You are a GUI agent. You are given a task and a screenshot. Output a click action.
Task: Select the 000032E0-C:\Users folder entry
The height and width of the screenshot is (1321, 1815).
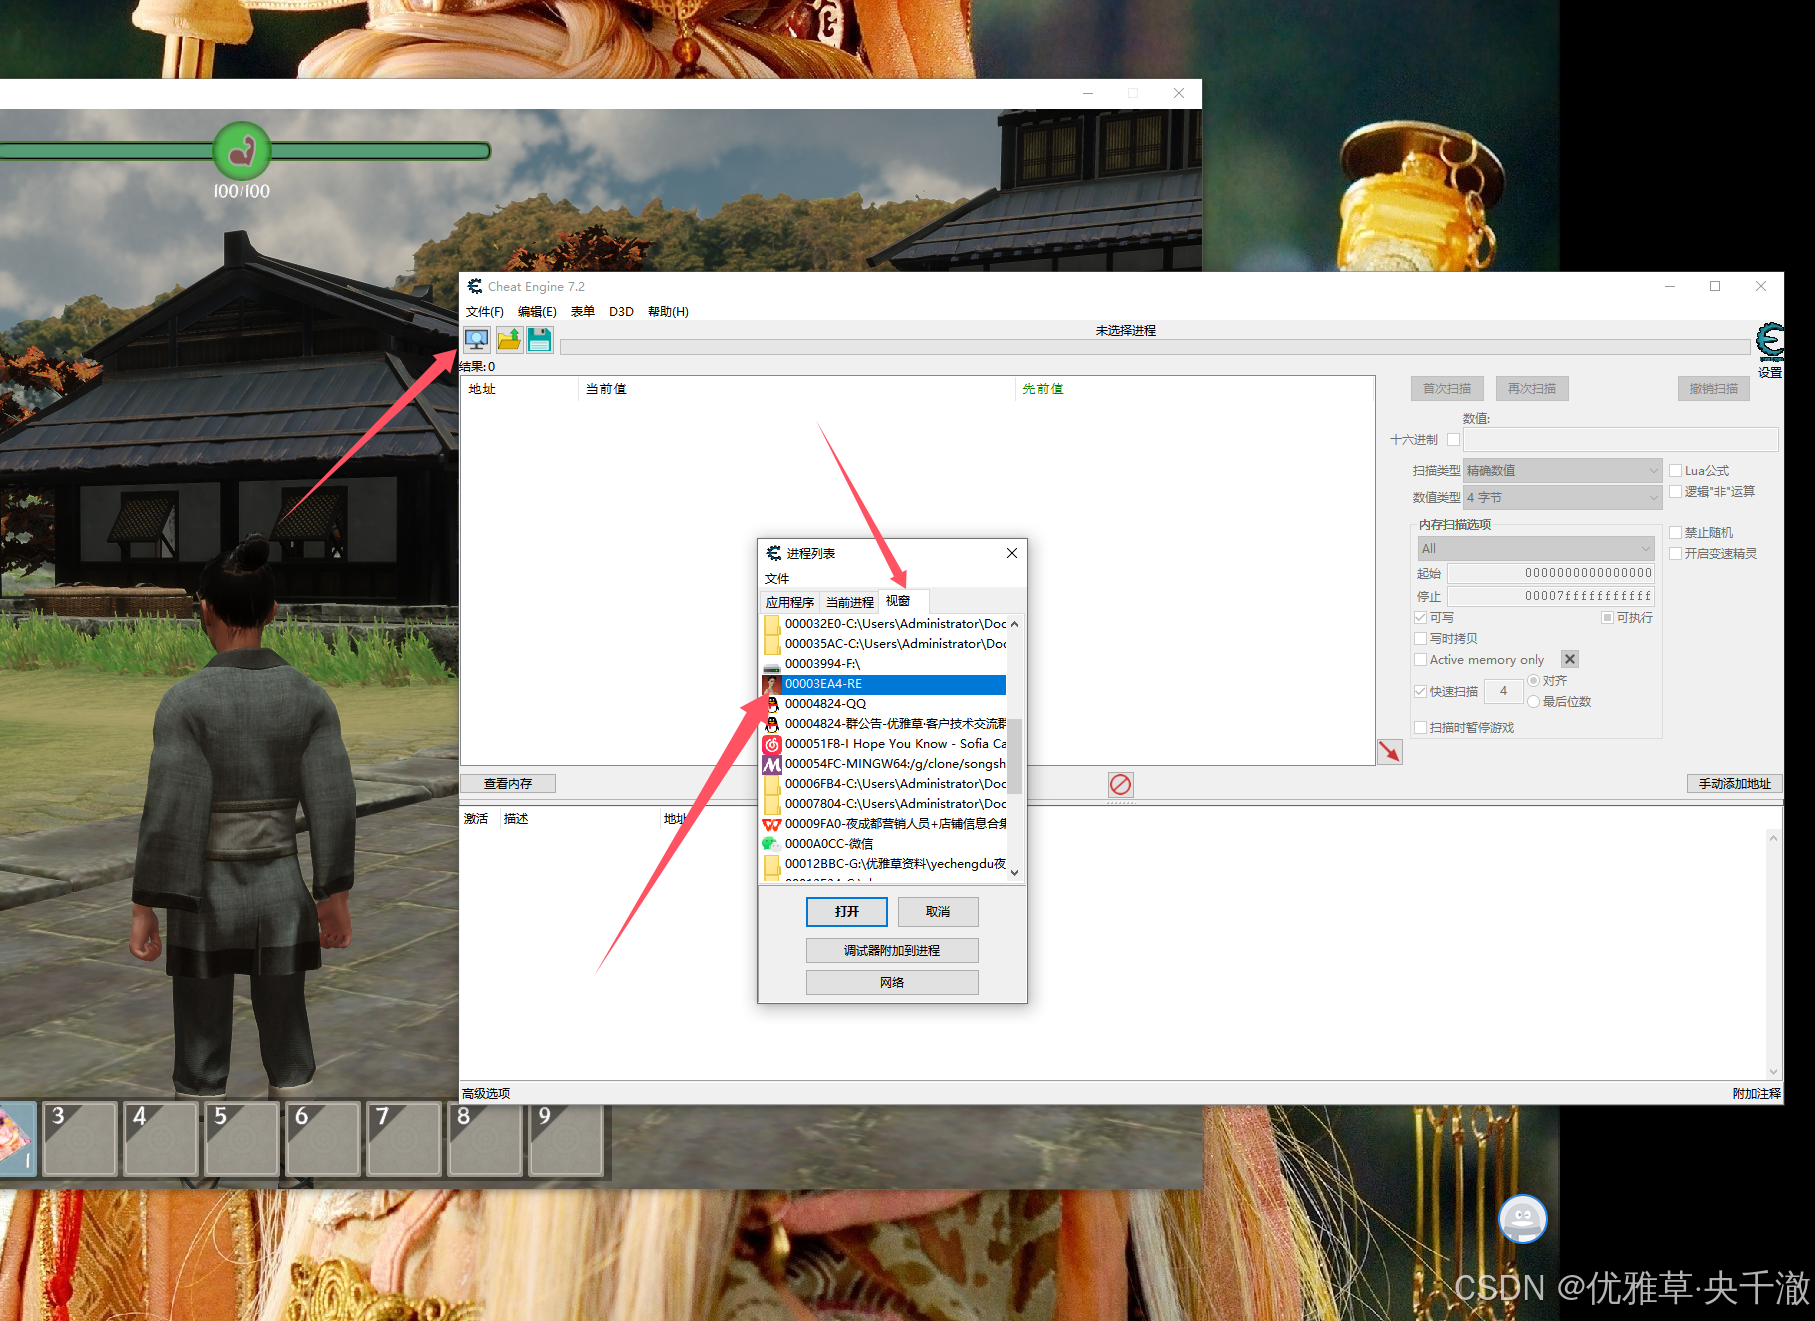click(x=884, y=624)
